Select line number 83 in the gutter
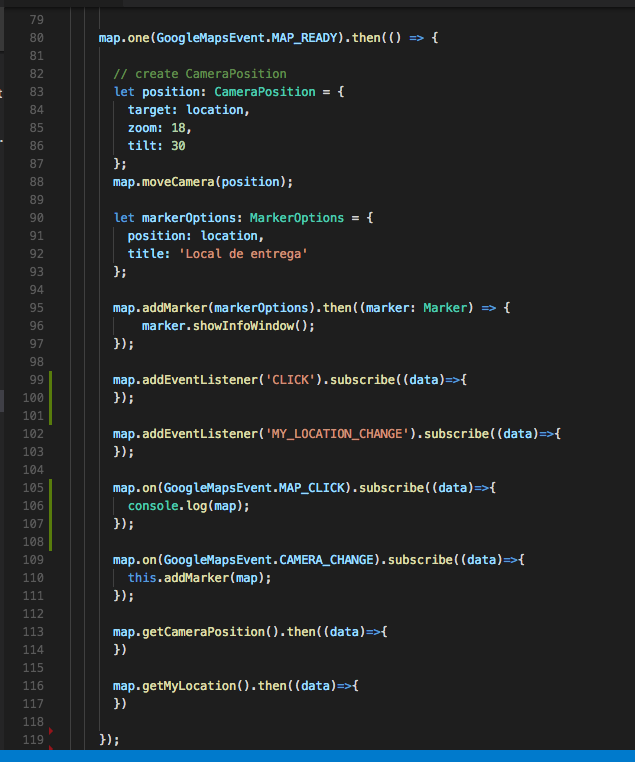The height and width of the screenshot is (762, 635). click(36, 92)
